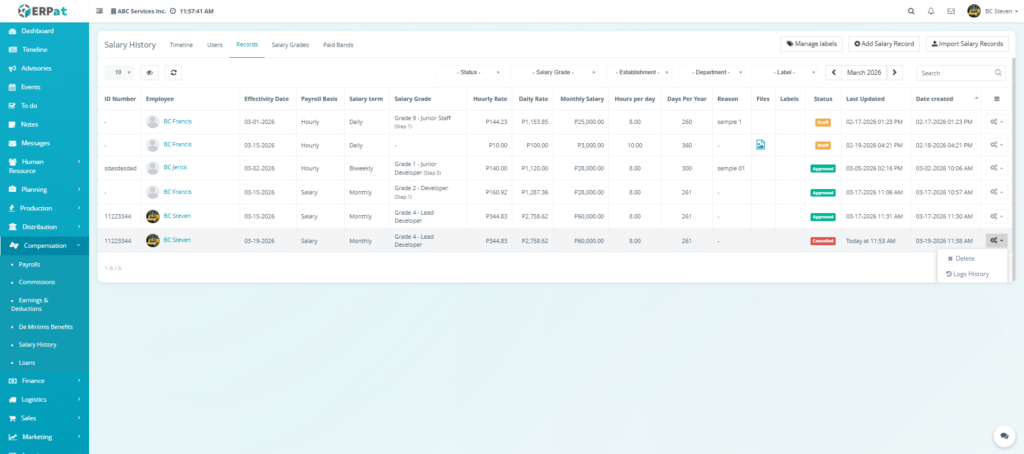Expand the Salary Grade filter dropdown
This screenshot has width=1024, height=454.
pos(556,73)
